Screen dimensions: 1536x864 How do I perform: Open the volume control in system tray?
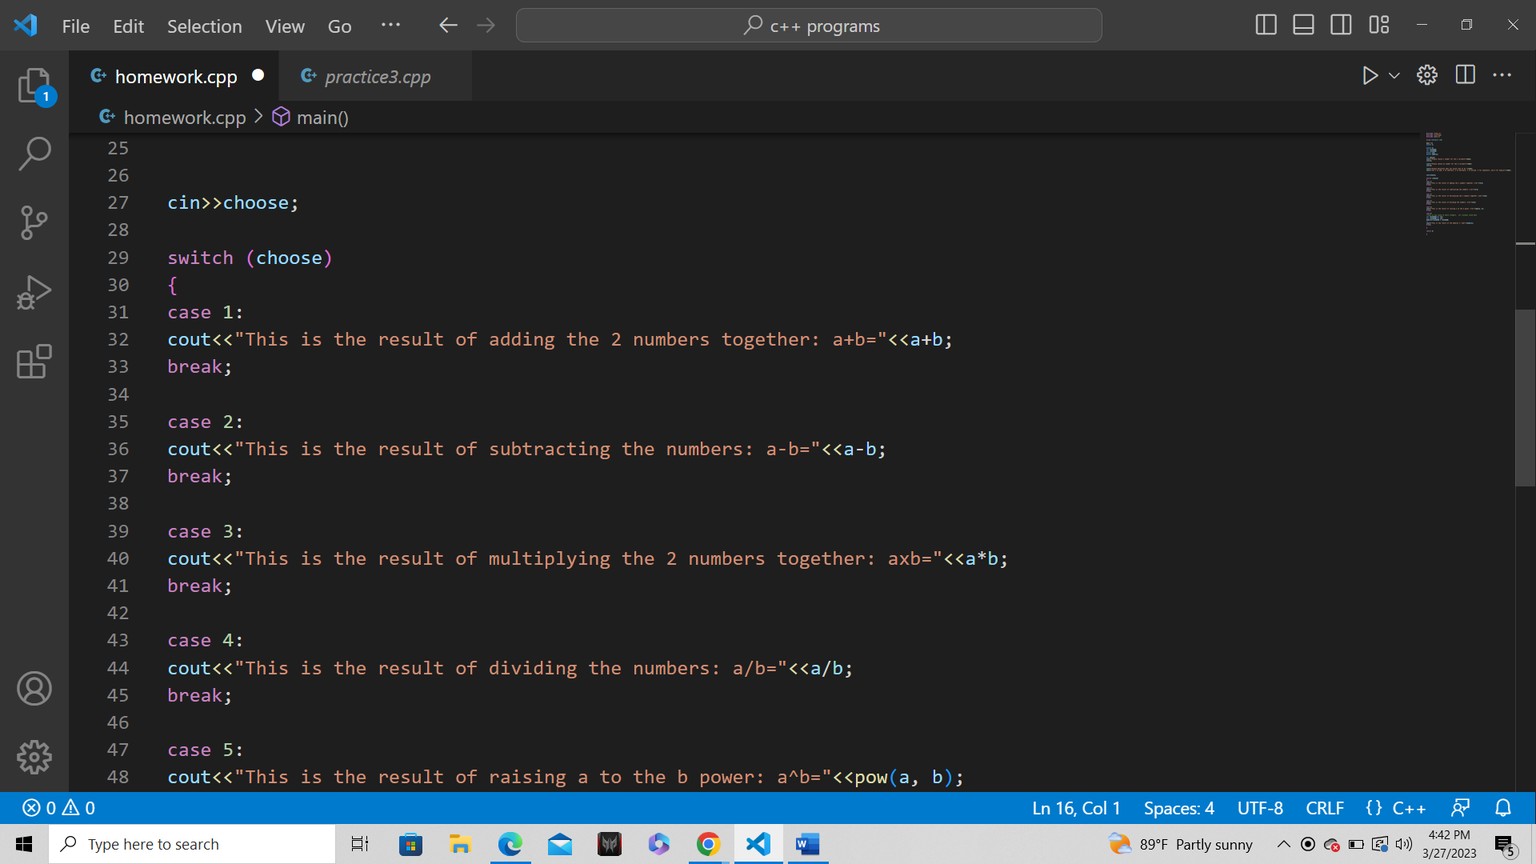[x=1404, y=844]
